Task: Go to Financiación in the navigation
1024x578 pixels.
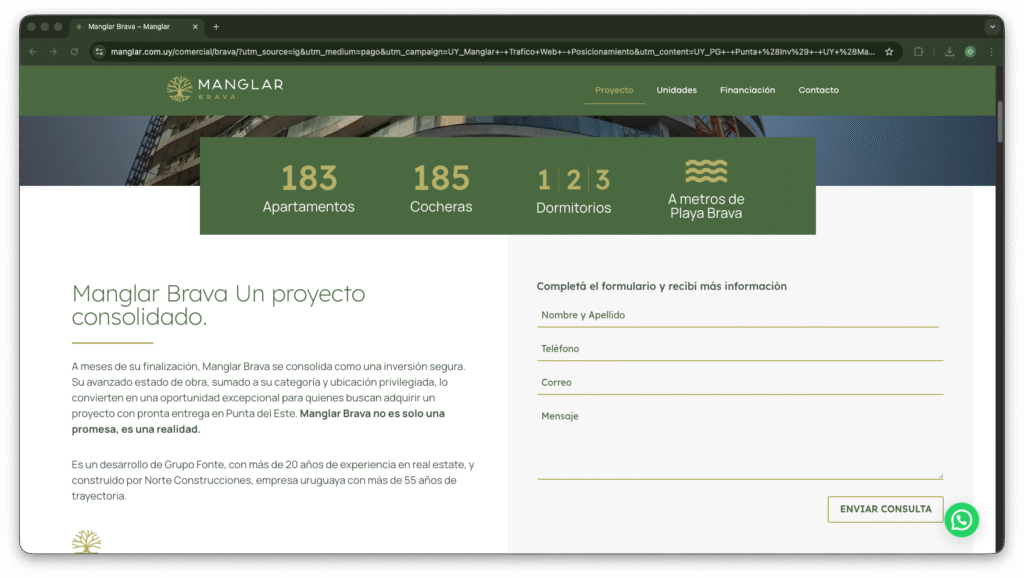Action: (747, 90)
